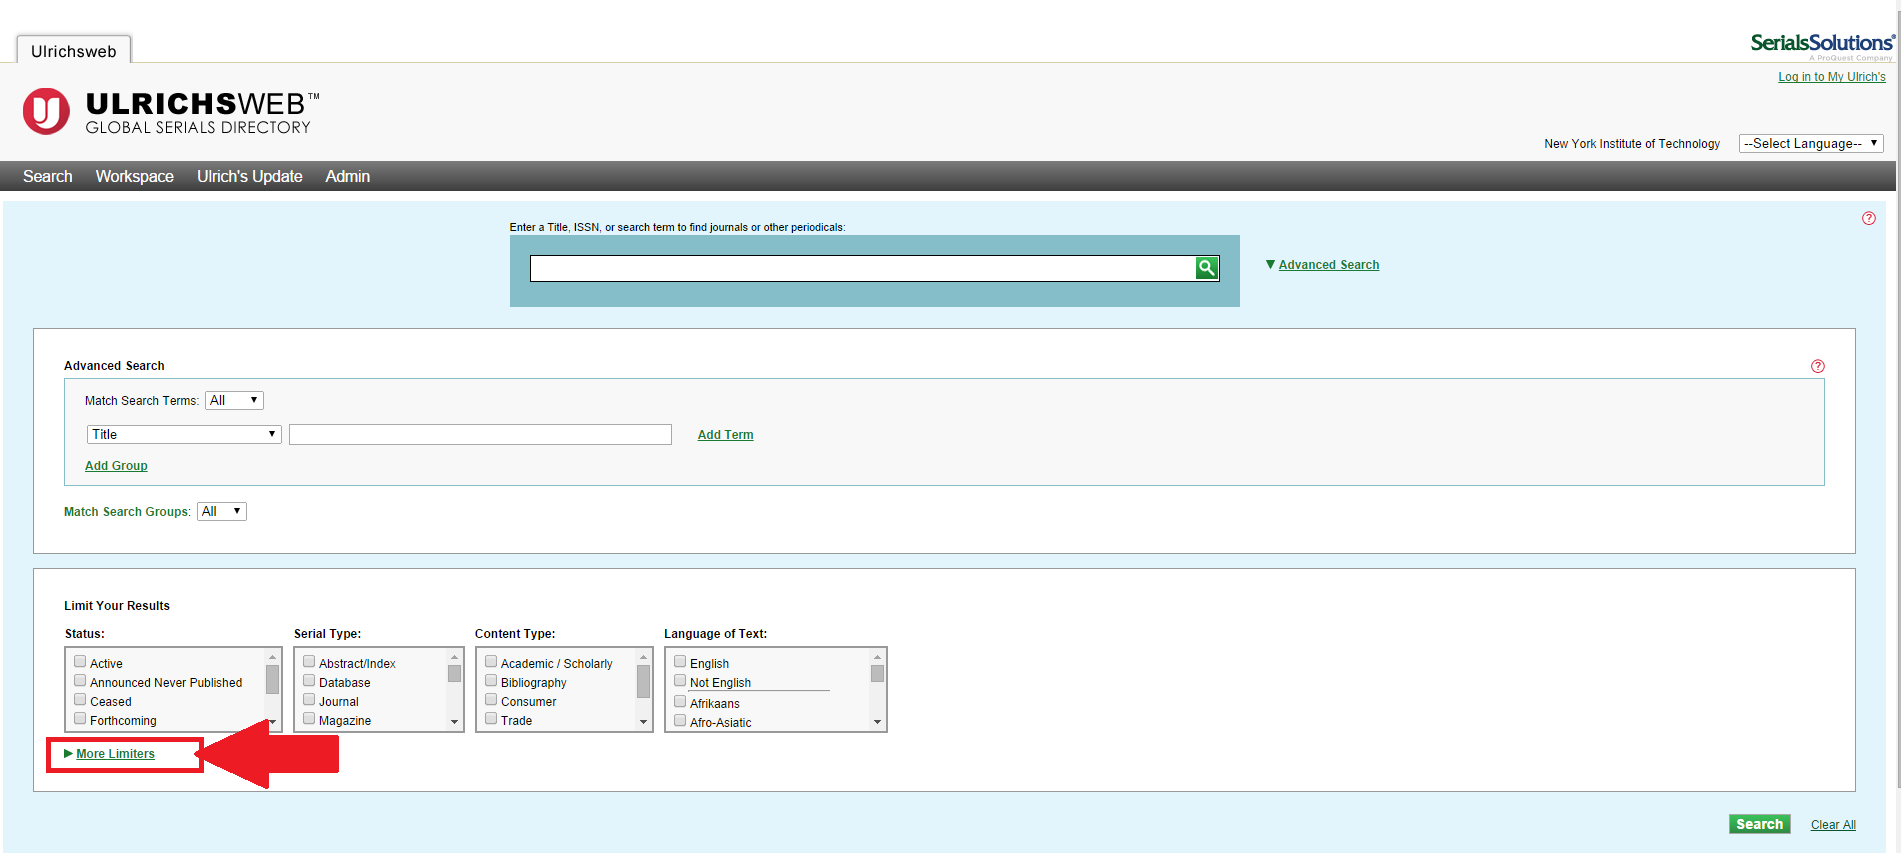Click the green Search button
1901x853 pixels.
click(x=1760, y=824)
